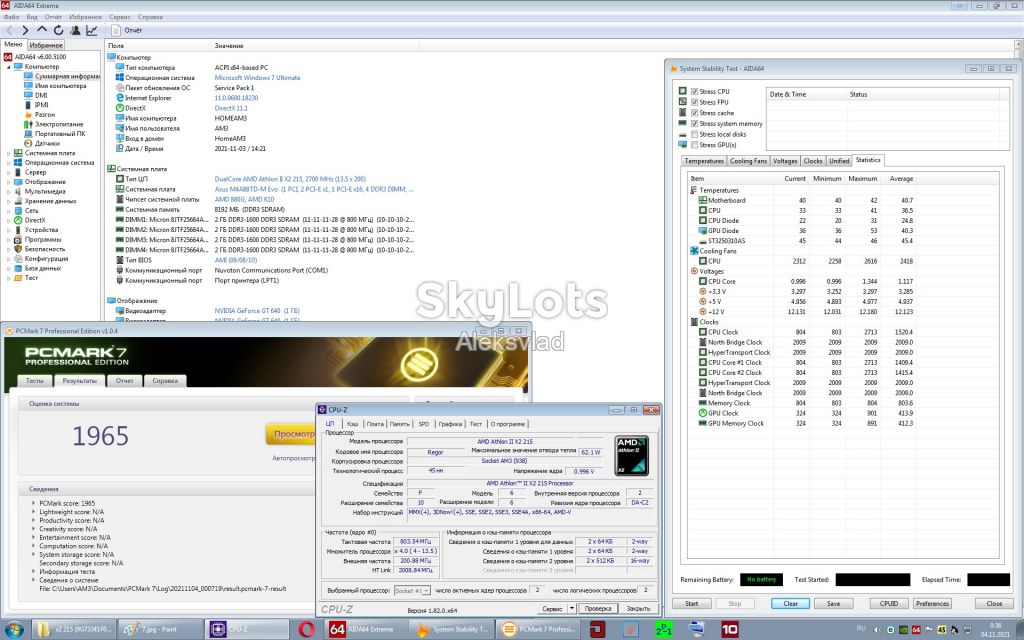Image resolution: width=1024 pixels, height=640 pixels.
Task: Switch to the Cooling Fans tab
Action: (748, 161)
